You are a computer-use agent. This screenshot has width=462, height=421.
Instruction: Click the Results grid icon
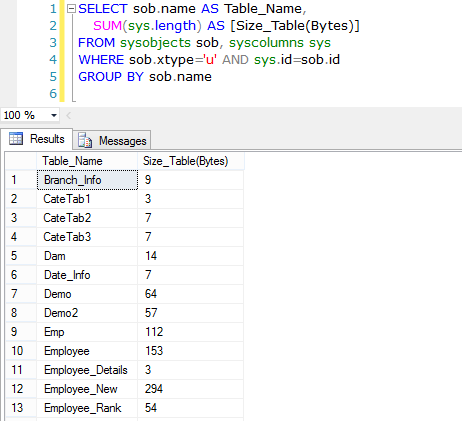pos(16,139)
